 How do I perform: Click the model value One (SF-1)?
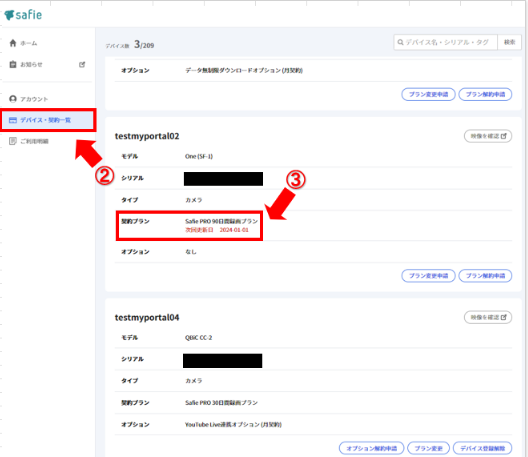pyautogui.click(x=199, y=156)
